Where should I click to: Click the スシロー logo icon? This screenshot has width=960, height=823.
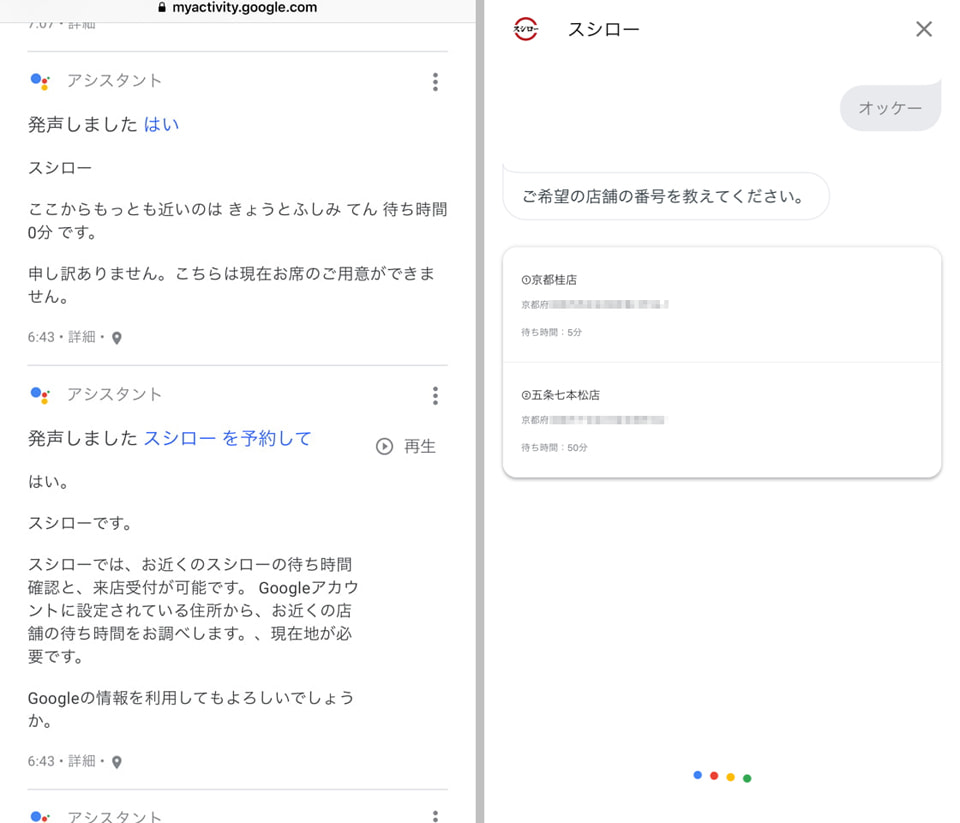point(525,29)
